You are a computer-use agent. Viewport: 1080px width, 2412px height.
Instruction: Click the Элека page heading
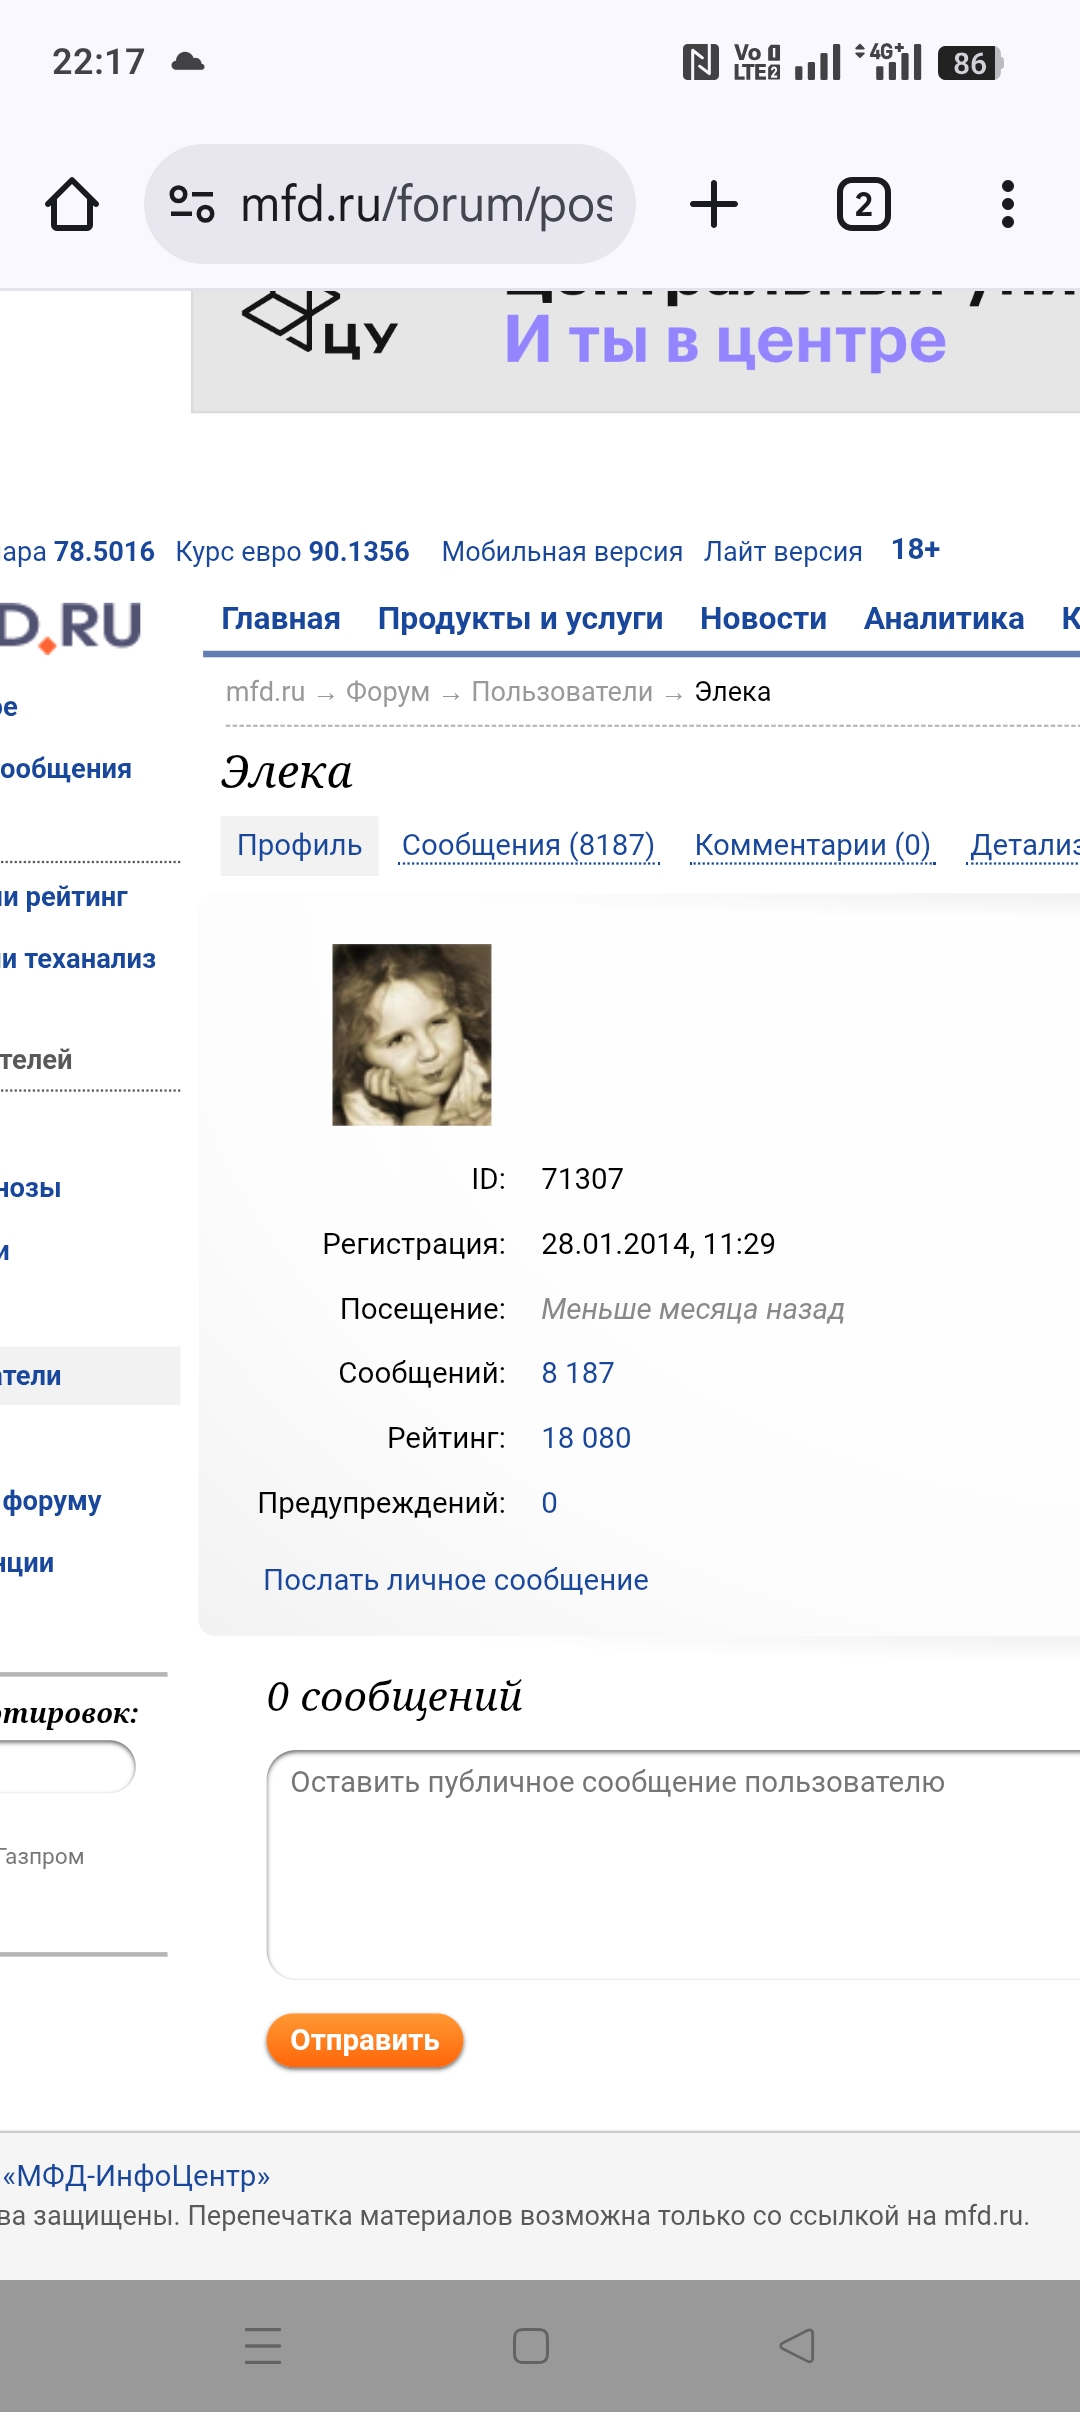[287, 772]
